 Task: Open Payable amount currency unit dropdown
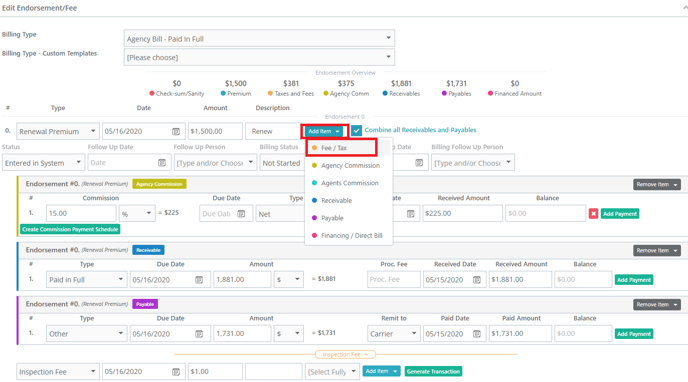[x=288, y=334]
